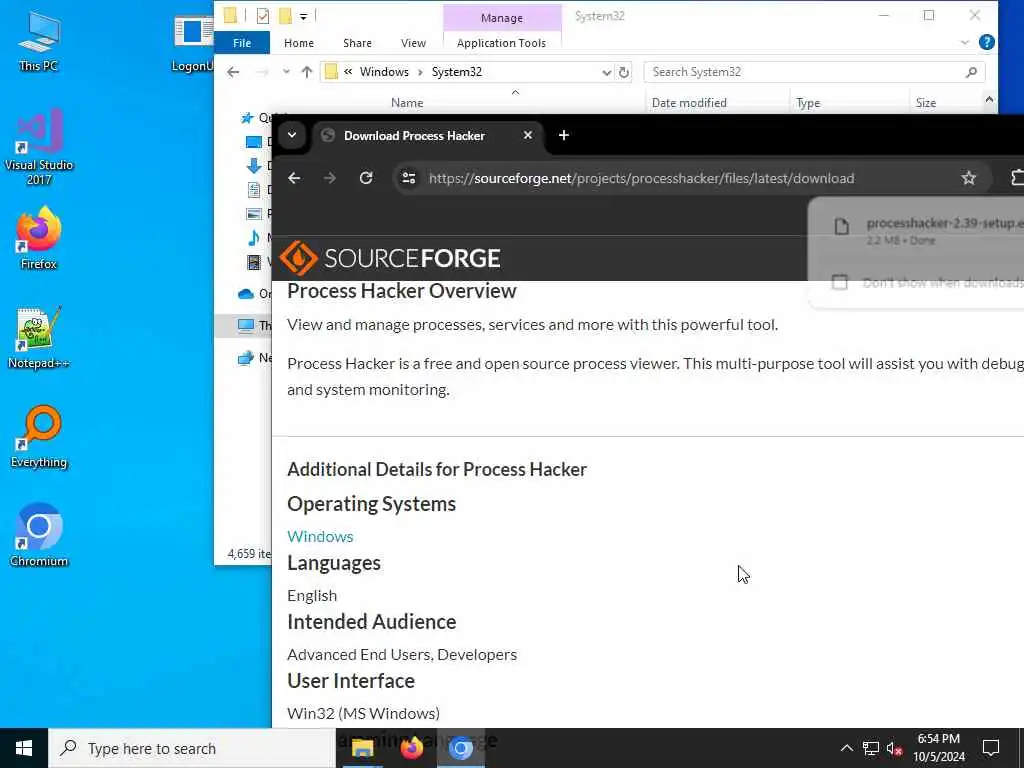Select the Manage contextual tab in Explorer
The image size is (1024, 768).
[x=502, y=18]
